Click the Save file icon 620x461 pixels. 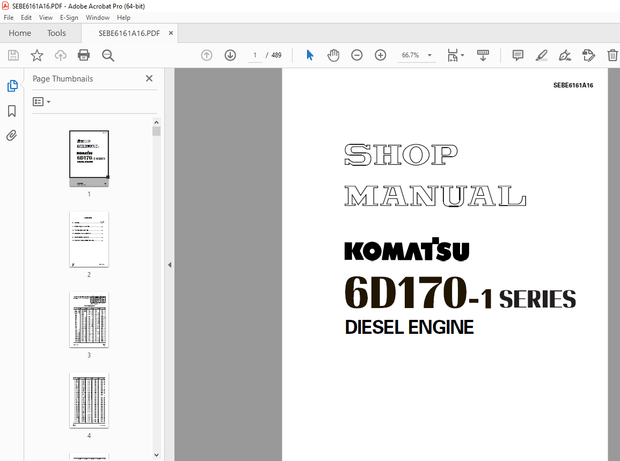pos(13,55)
